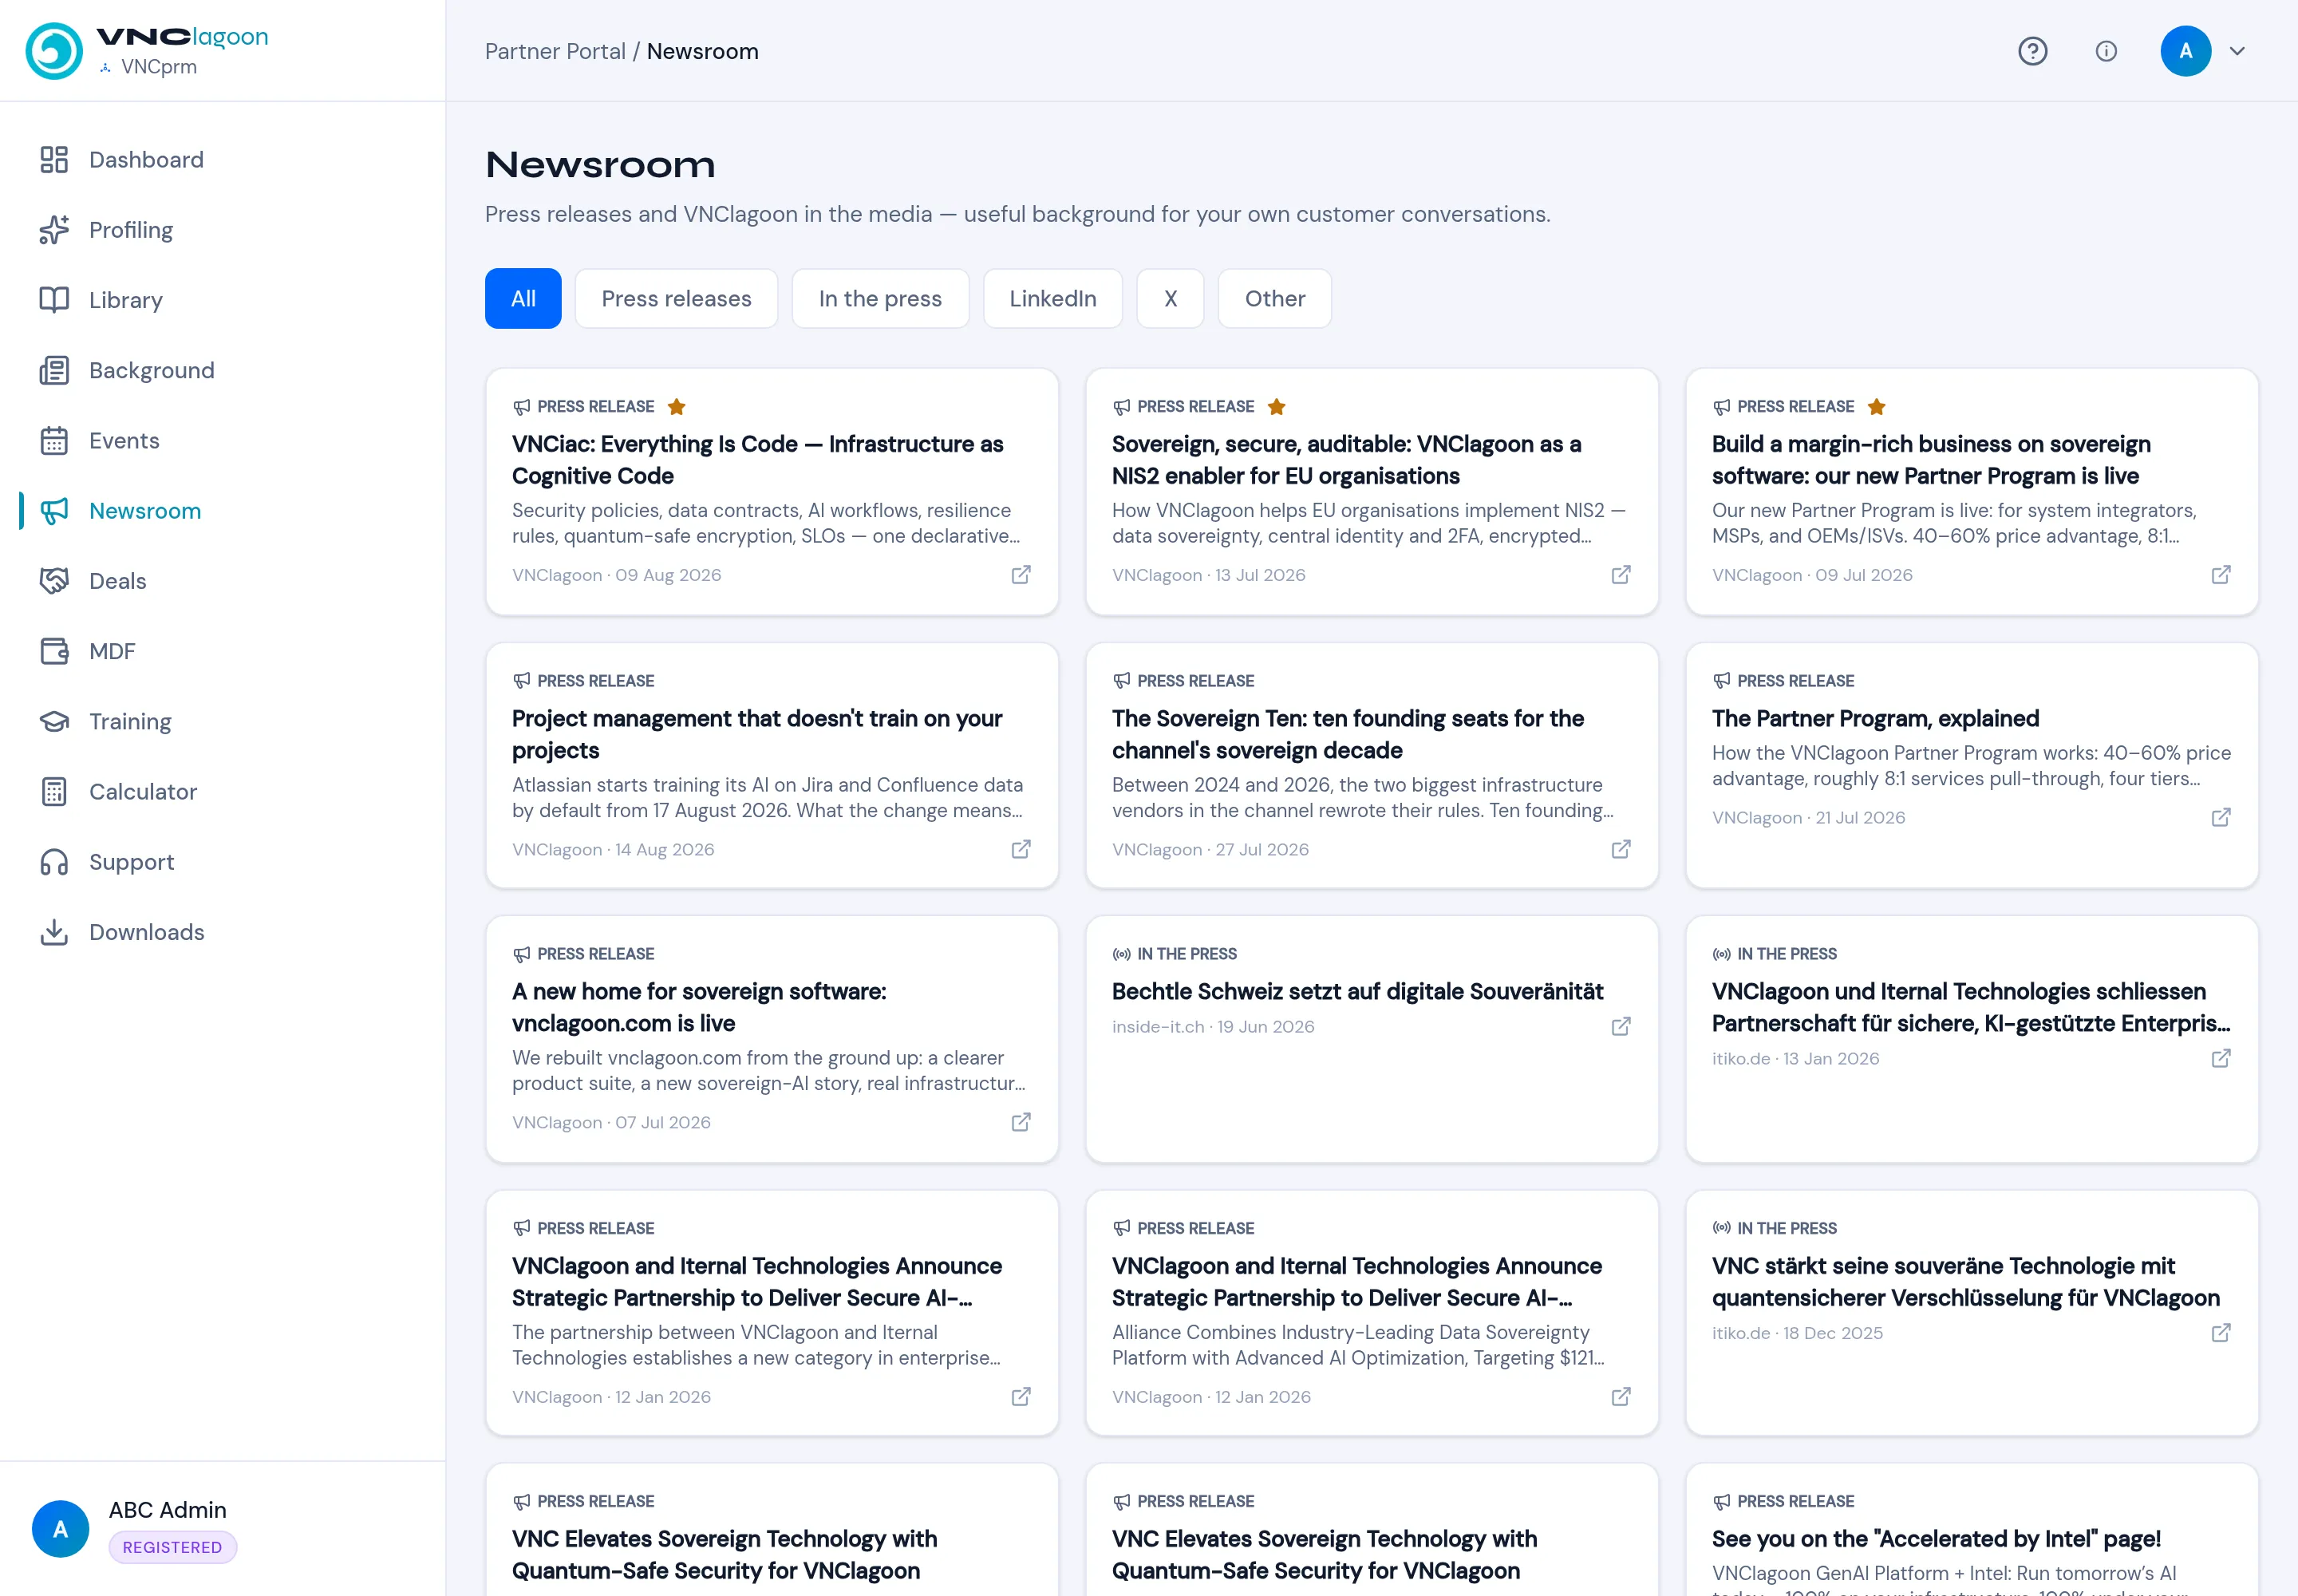Open The Sovereign Ten press release title
Image resolution: width=2298 pixels, height=1596 pixels.
pos(1347,734)
